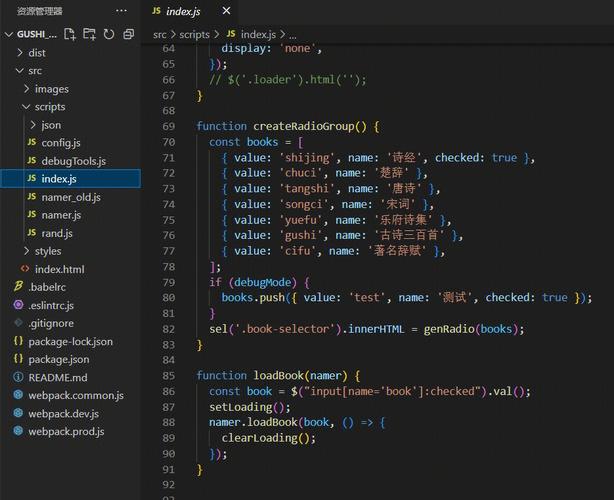Click line number 85 in the gutter
The width and height of the screenshot is (614, 500).
168,376
